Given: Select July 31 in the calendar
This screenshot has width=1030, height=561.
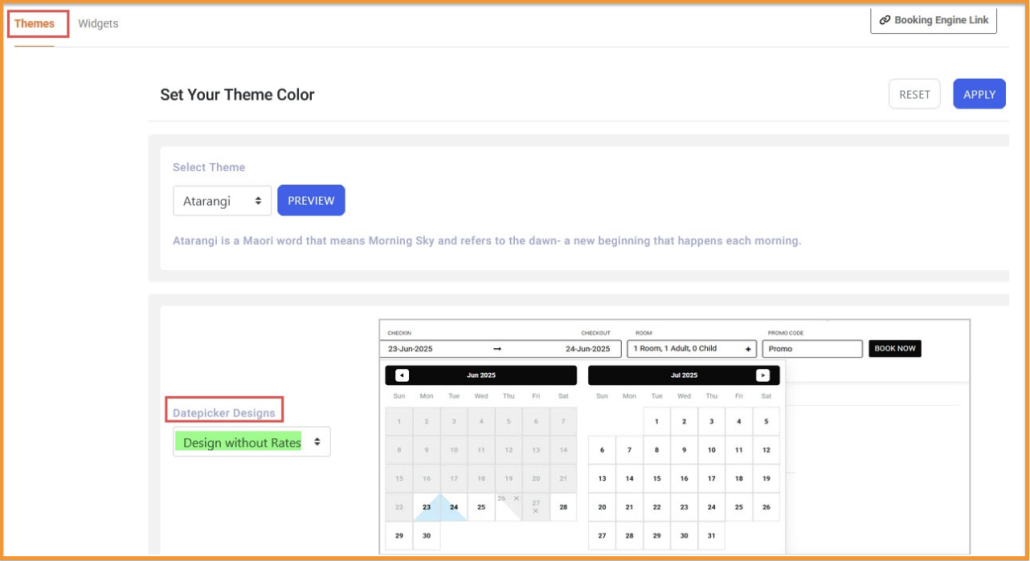Looking at the screenshot, I should pos(711,535).
